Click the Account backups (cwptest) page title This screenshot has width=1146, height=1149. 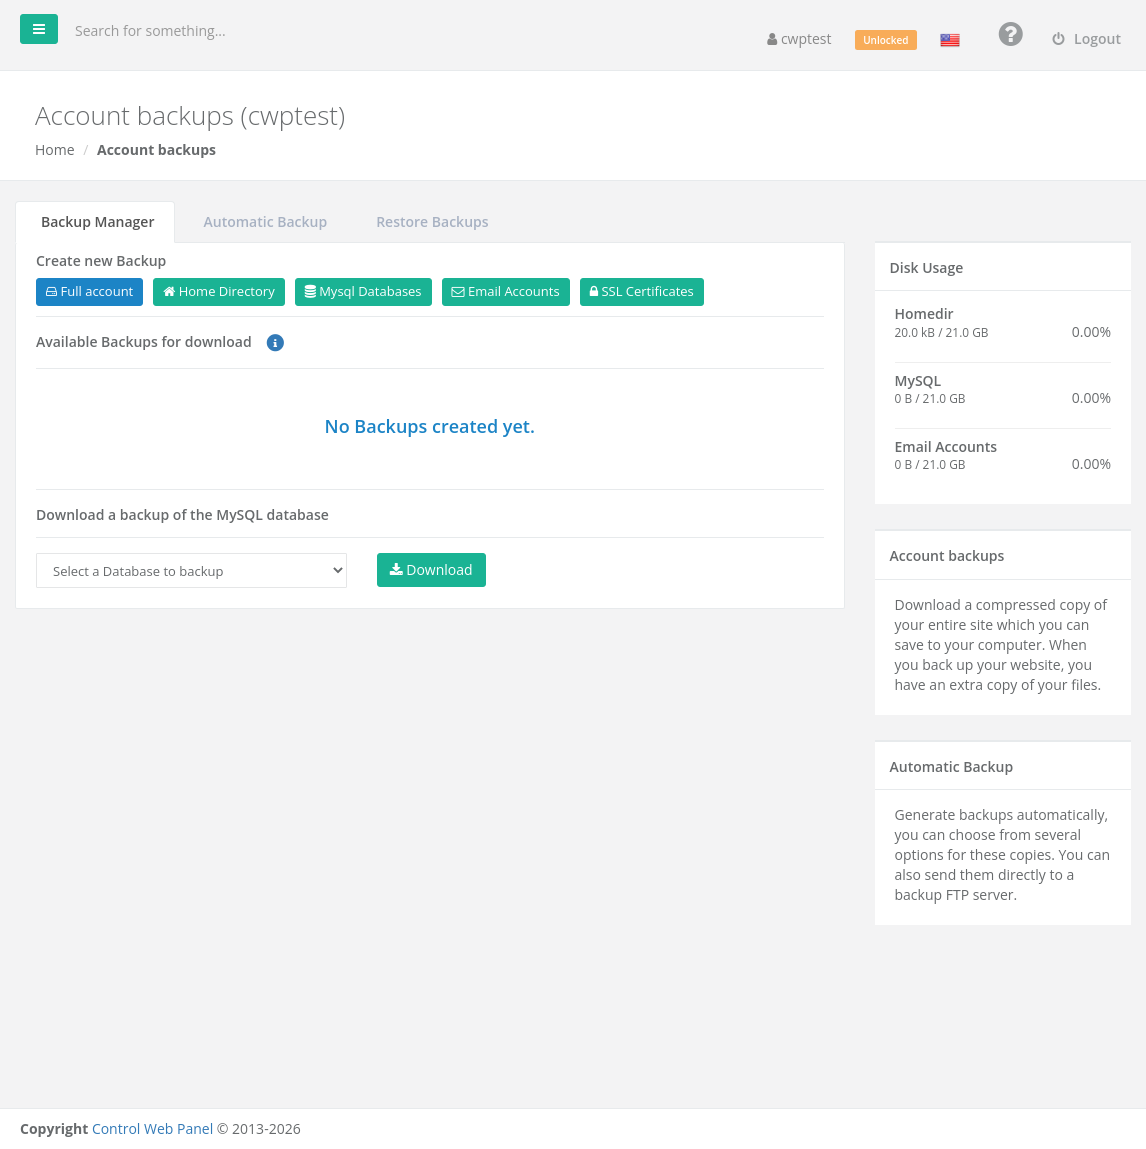pyautogui.click(x=190, y=117)
